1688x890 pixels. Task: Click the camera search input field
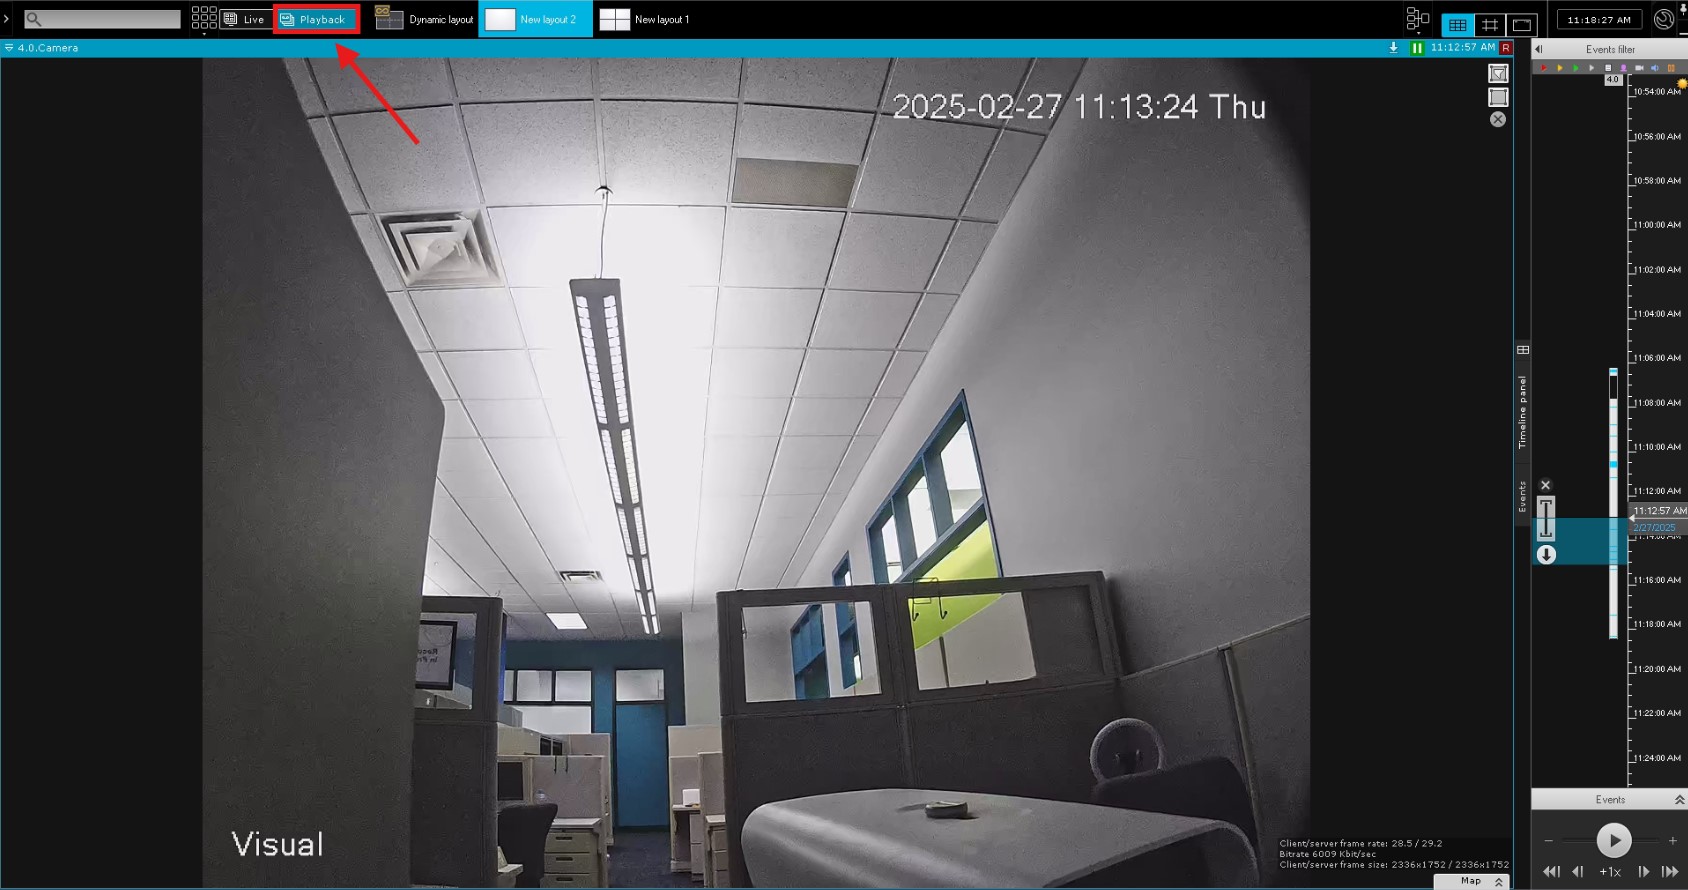pyautogui.click(x=103, y=19)
